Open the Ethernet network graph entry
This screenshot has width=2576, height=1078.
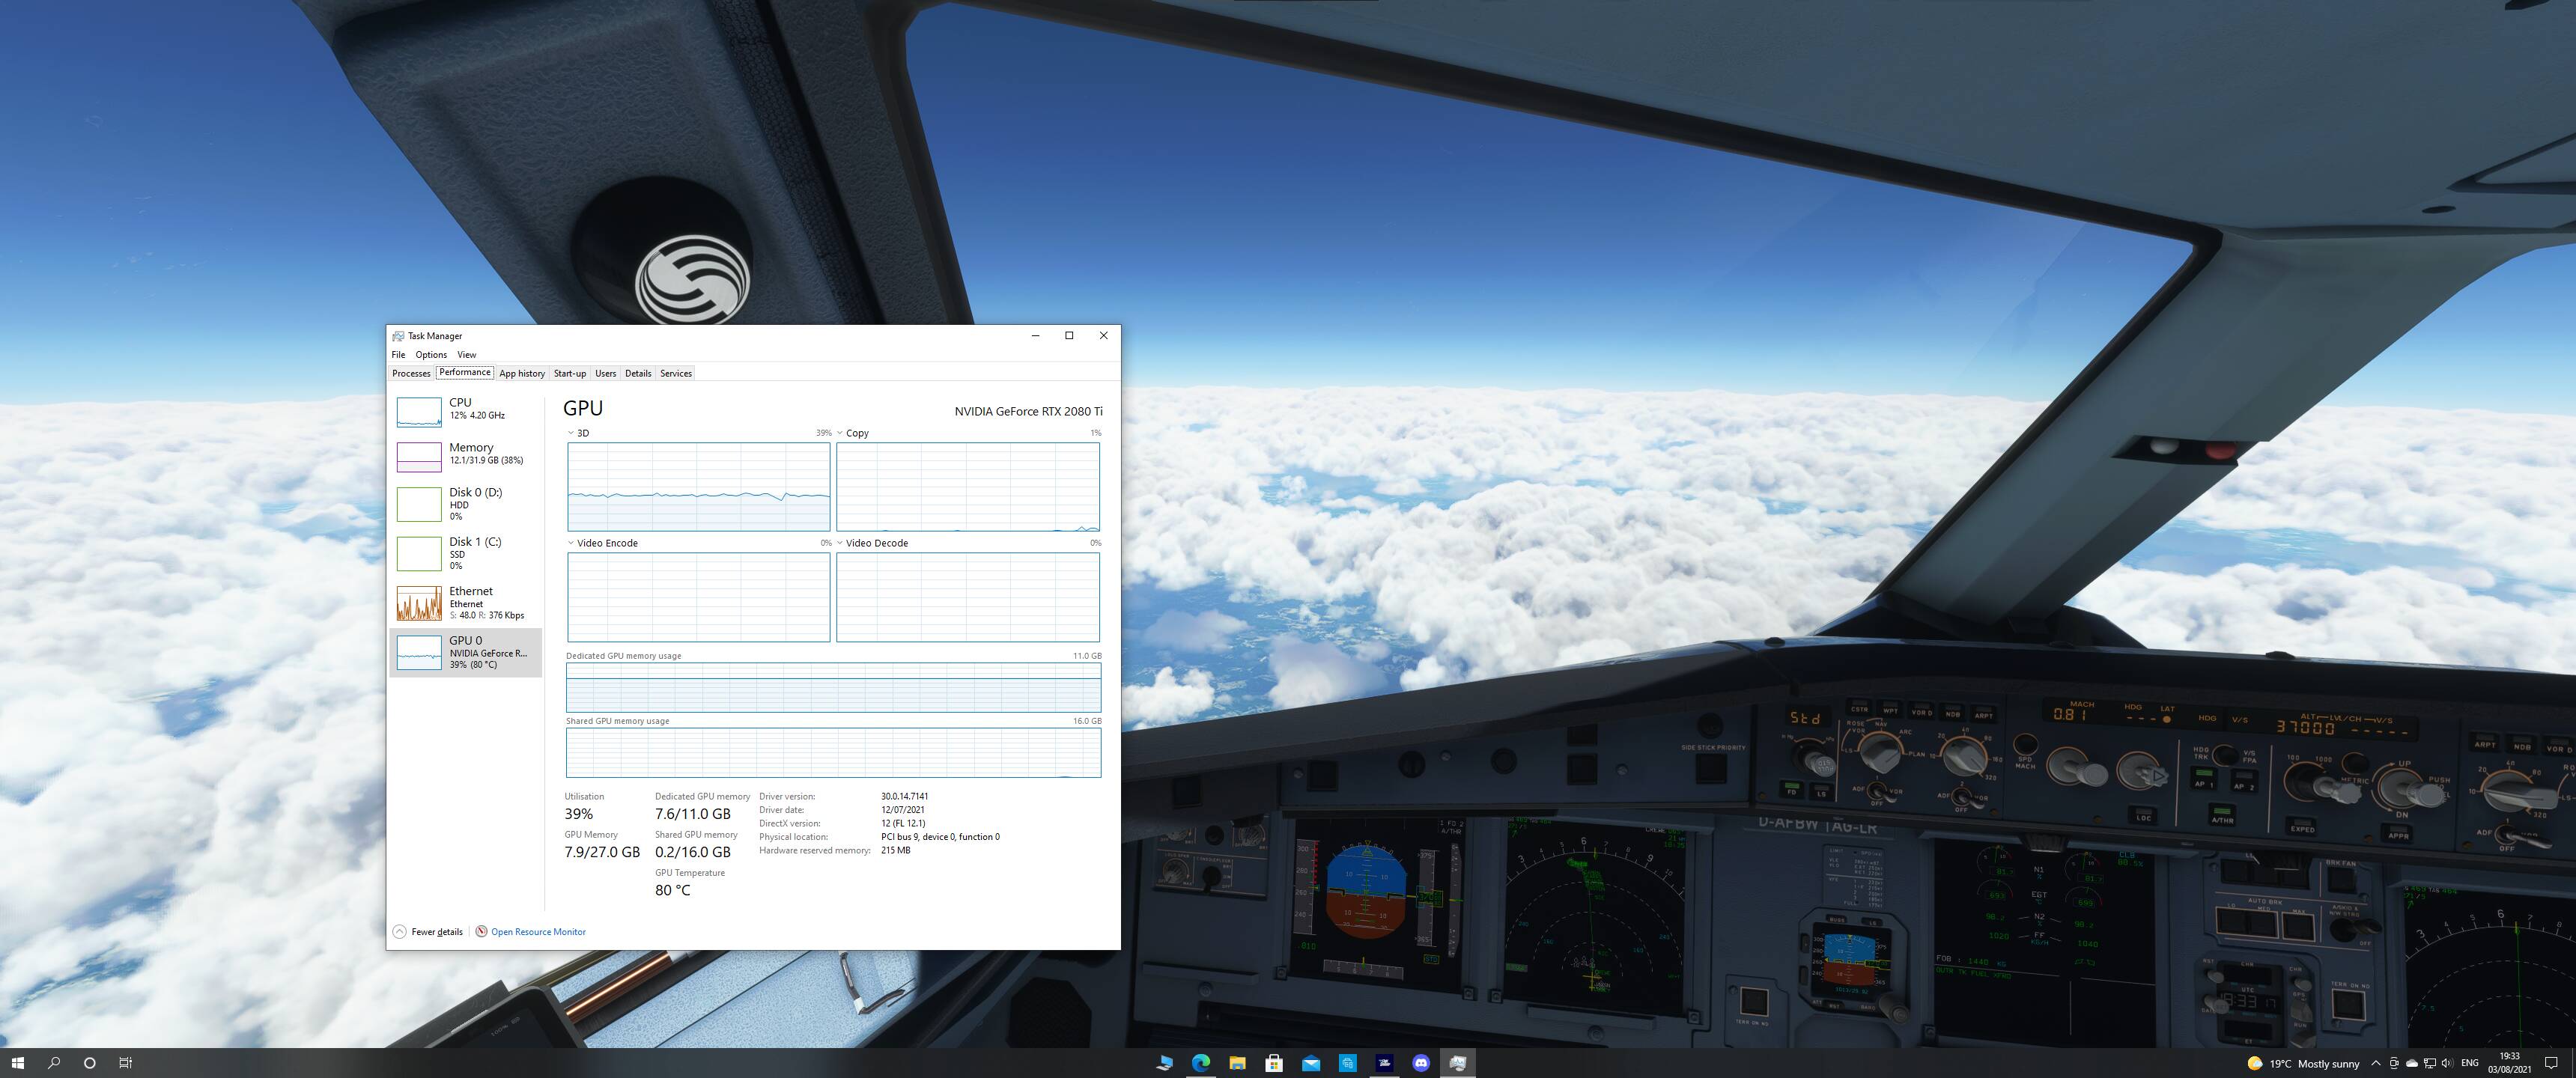tap(465, 602)
